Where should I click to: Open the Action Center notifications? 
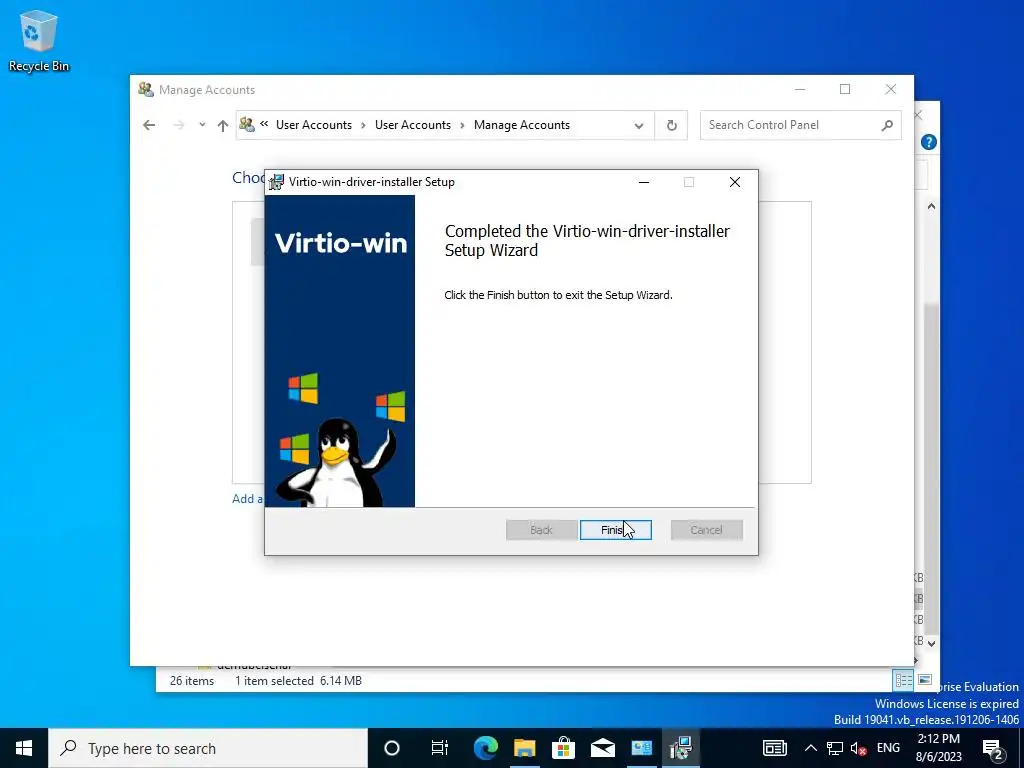(x=993, y=748)
